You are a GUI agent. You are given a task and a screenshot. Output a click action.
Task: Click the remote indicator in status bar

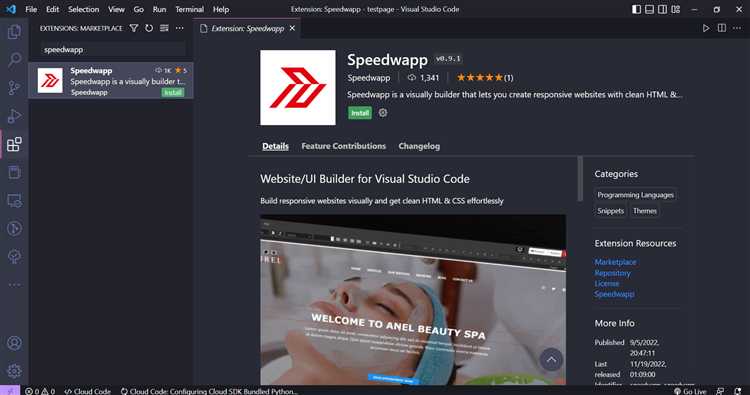10,390
